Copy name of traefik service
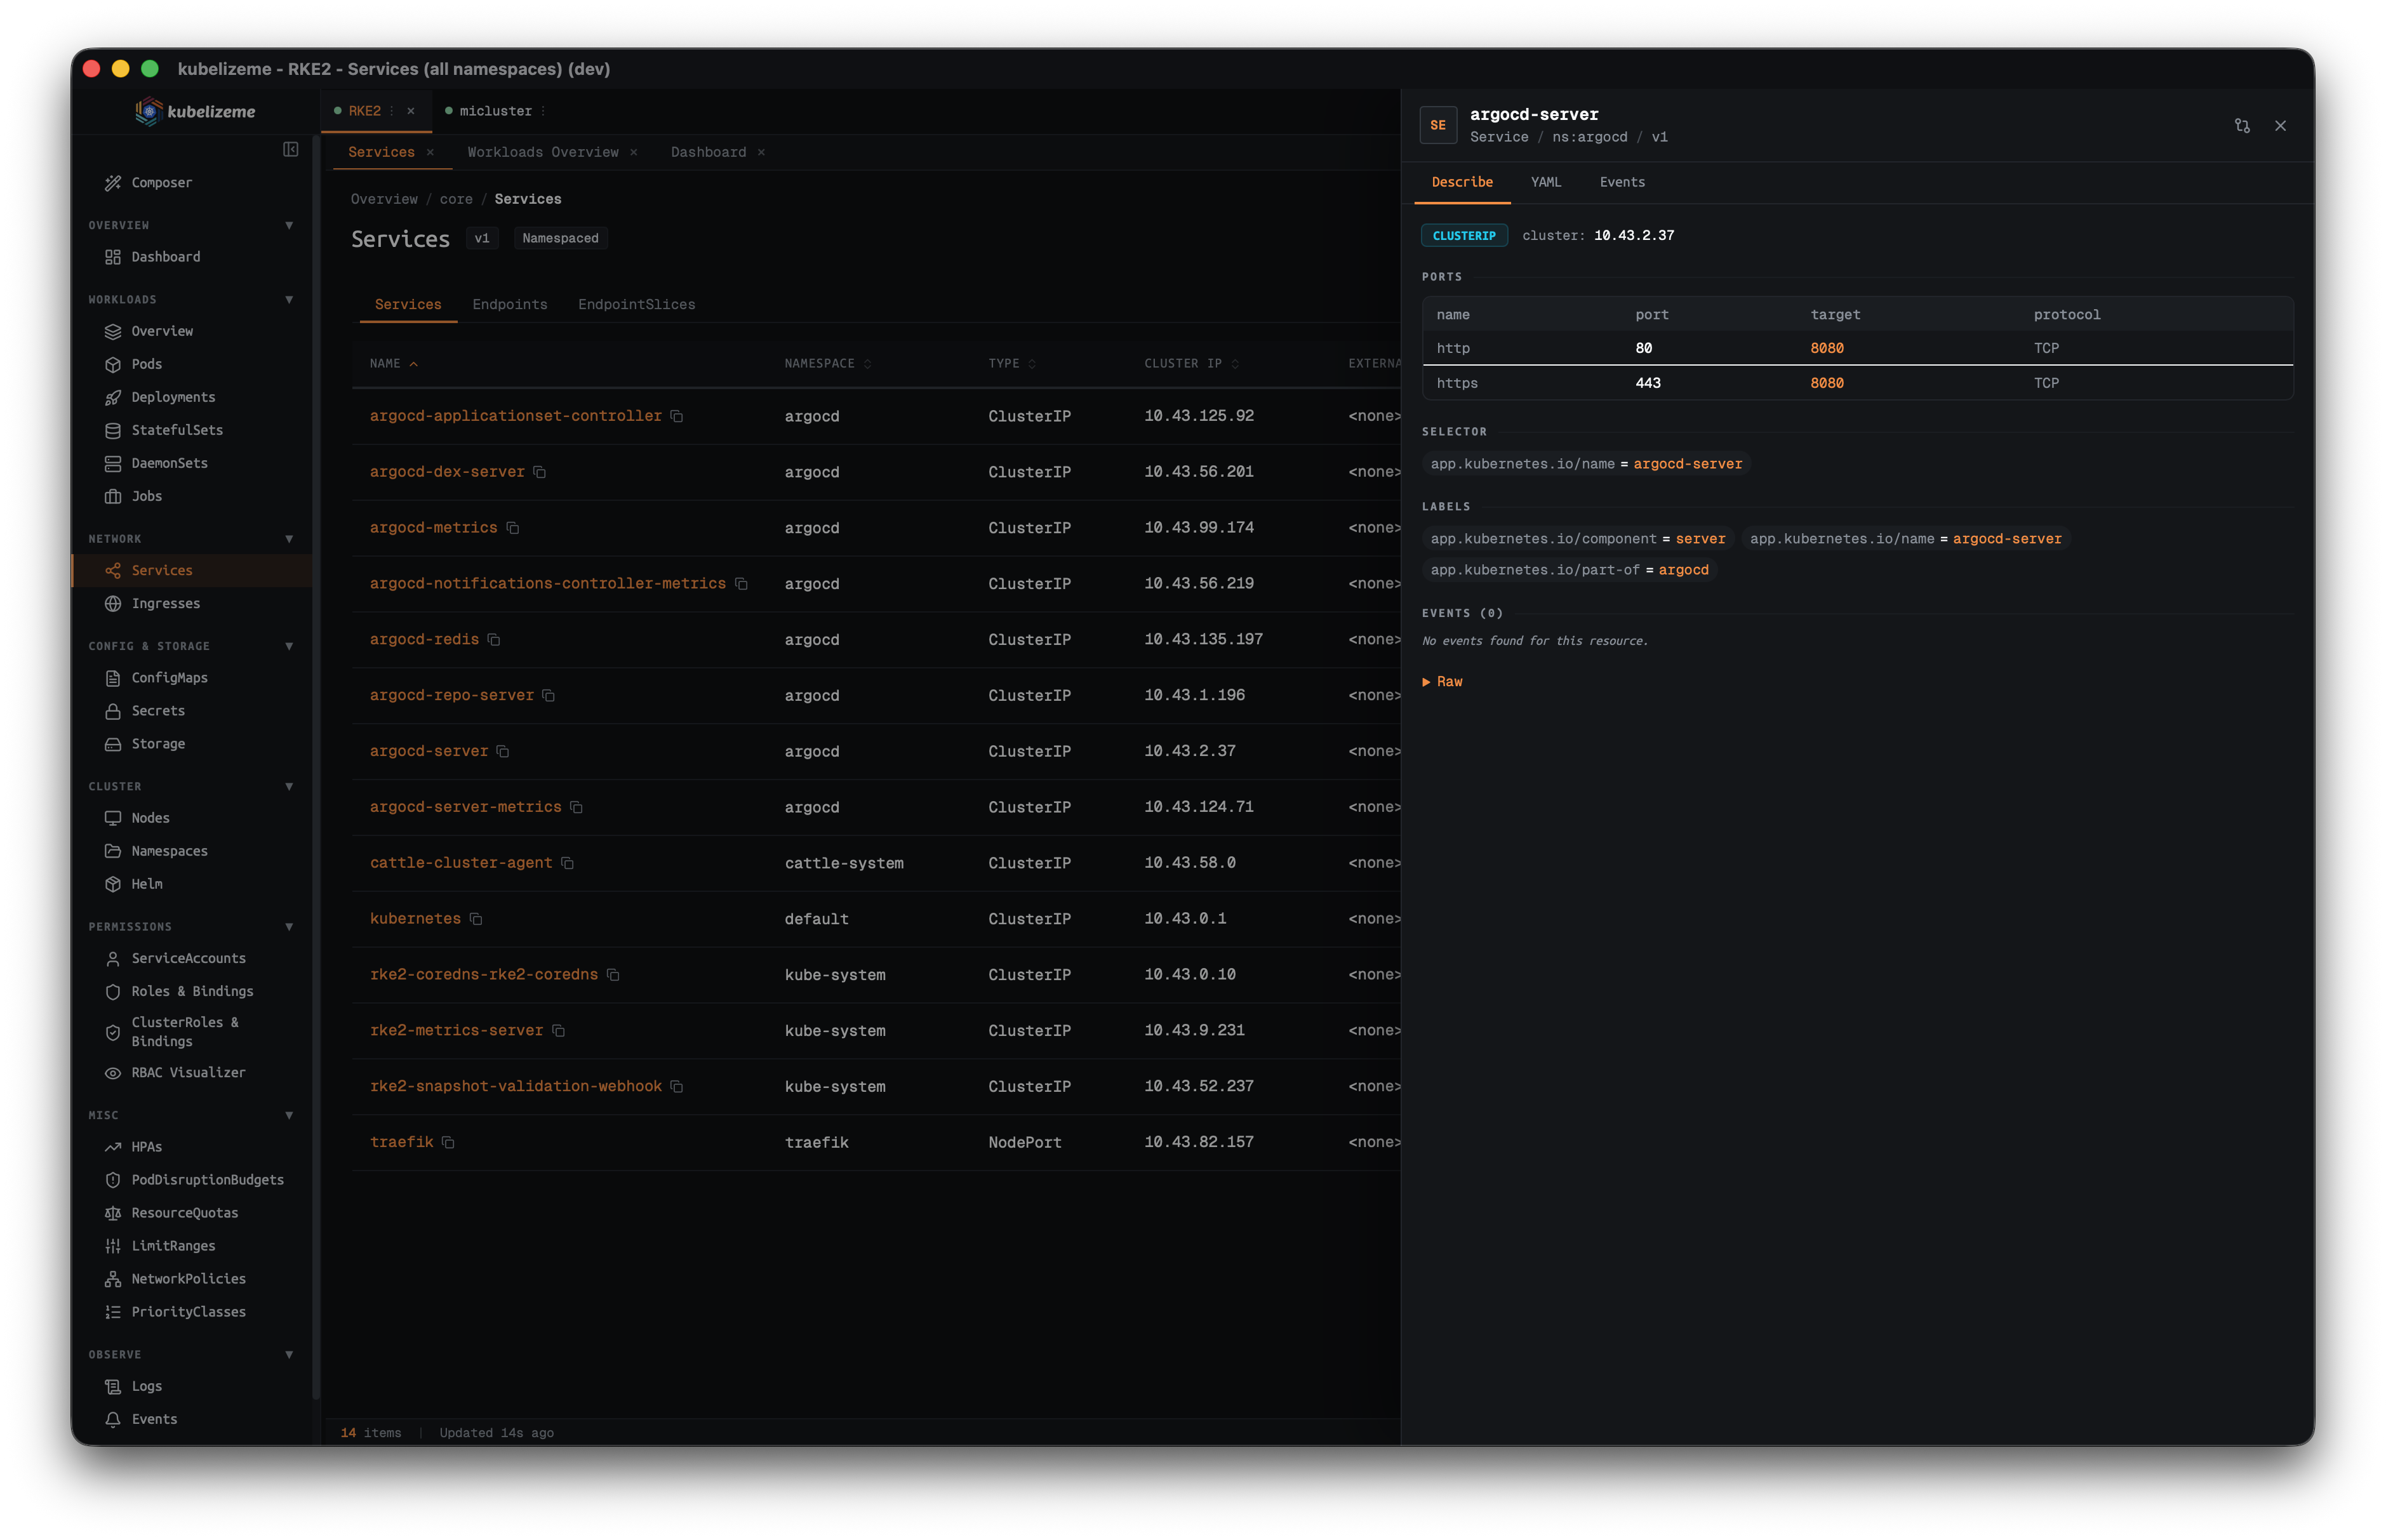 449,1142
